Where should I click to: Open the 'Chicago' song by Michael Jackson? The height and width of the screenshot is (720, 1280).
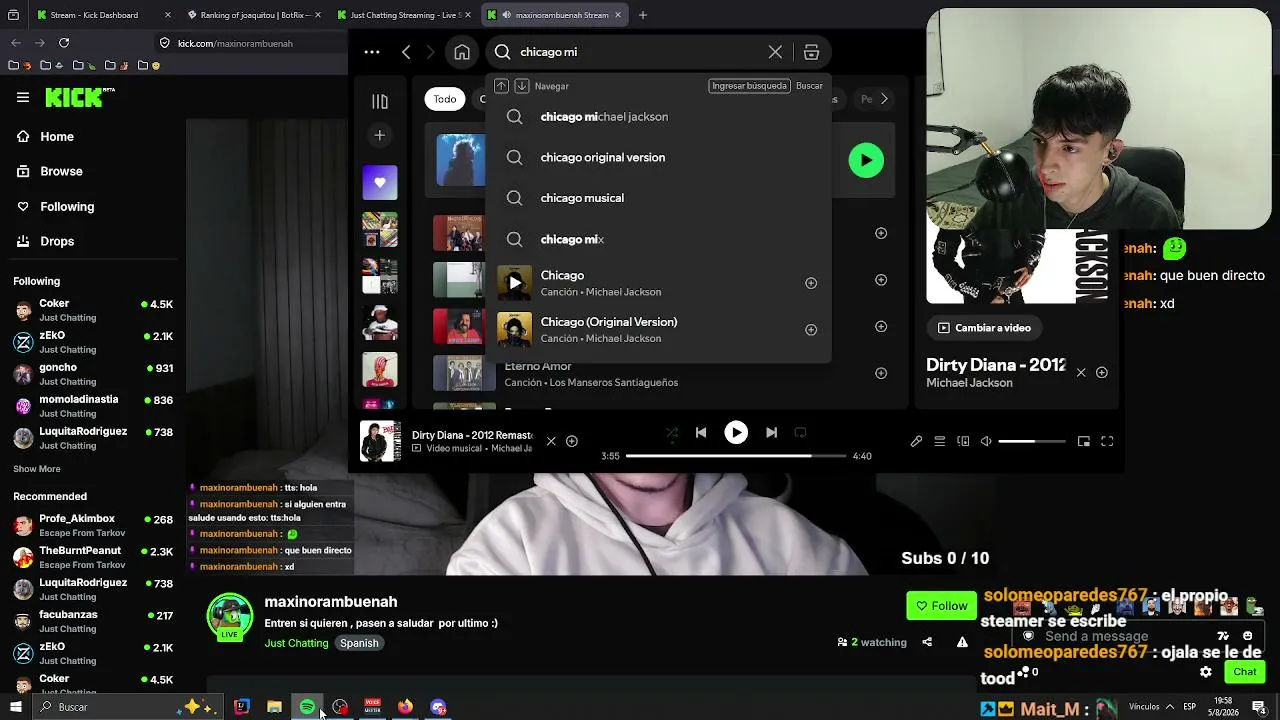658,283
